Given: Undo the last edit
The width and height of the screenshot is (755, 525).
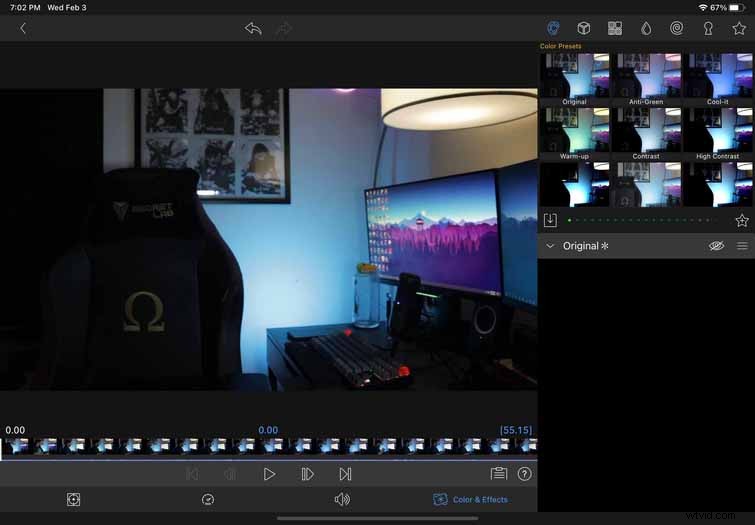Looking at the screenshot, I should [x=253, y=28].
